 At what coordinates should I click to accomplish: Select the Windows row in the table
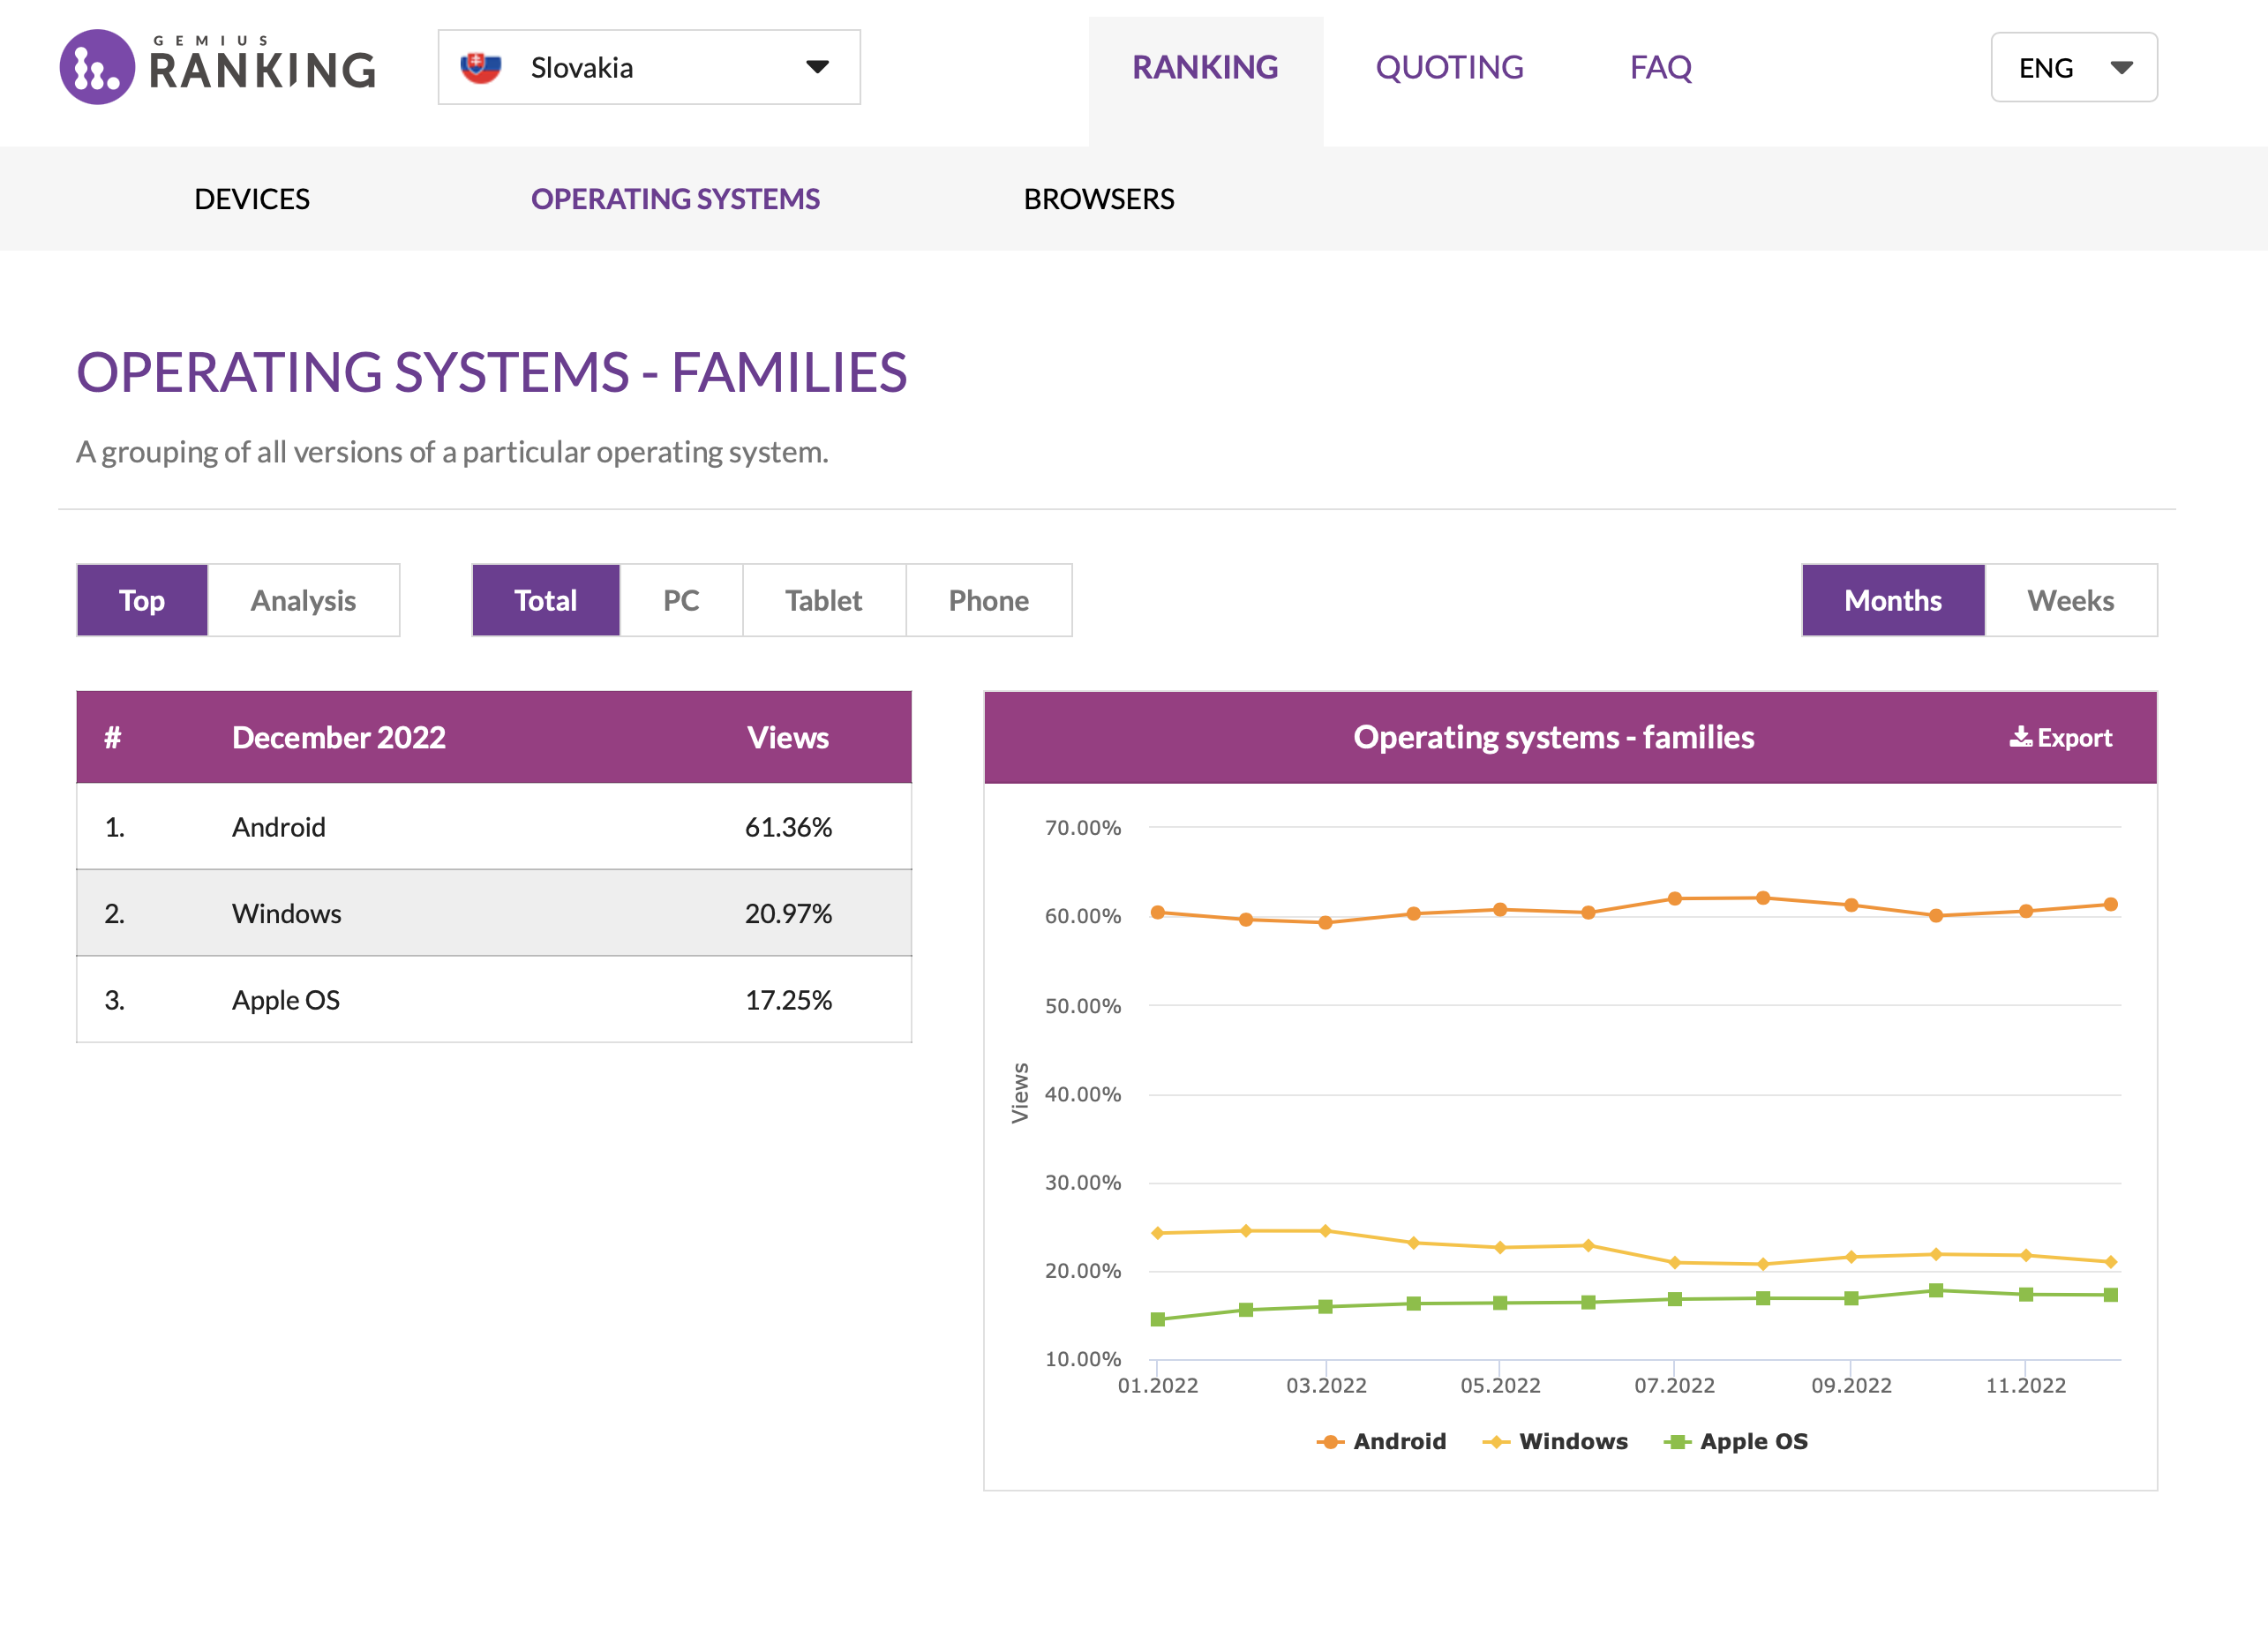(493, 912)
